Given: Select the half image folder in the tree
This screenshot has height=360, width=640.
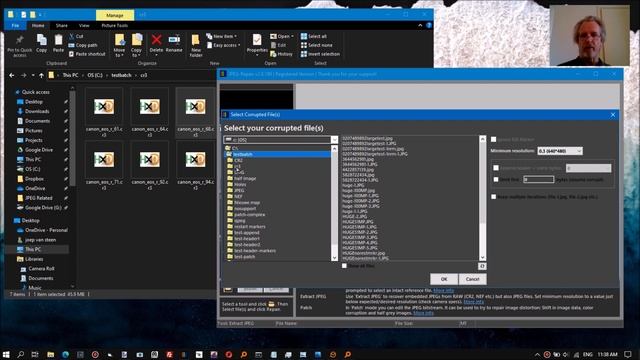Looking at the screenshot, I should (x=245, y=178).
